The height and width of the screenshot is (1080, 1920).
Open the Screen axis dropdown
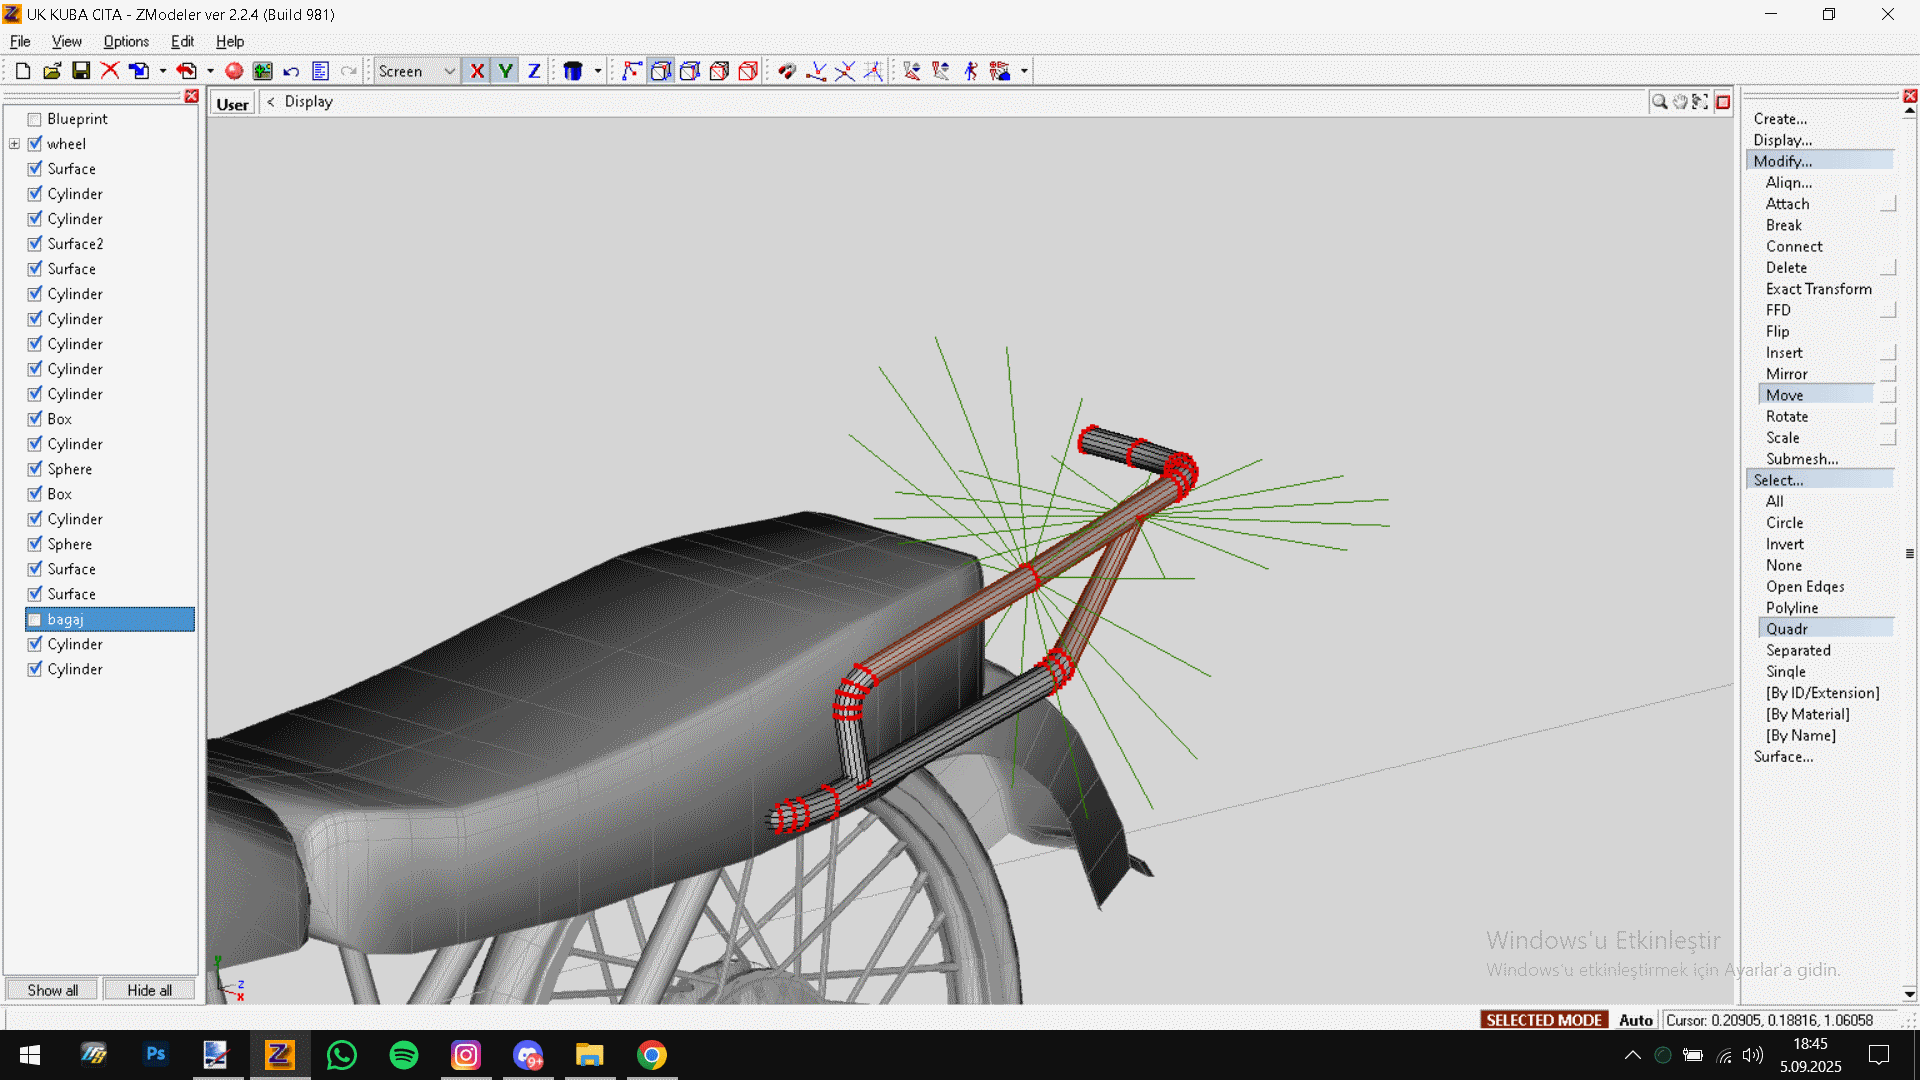click(x=449, y=71)
